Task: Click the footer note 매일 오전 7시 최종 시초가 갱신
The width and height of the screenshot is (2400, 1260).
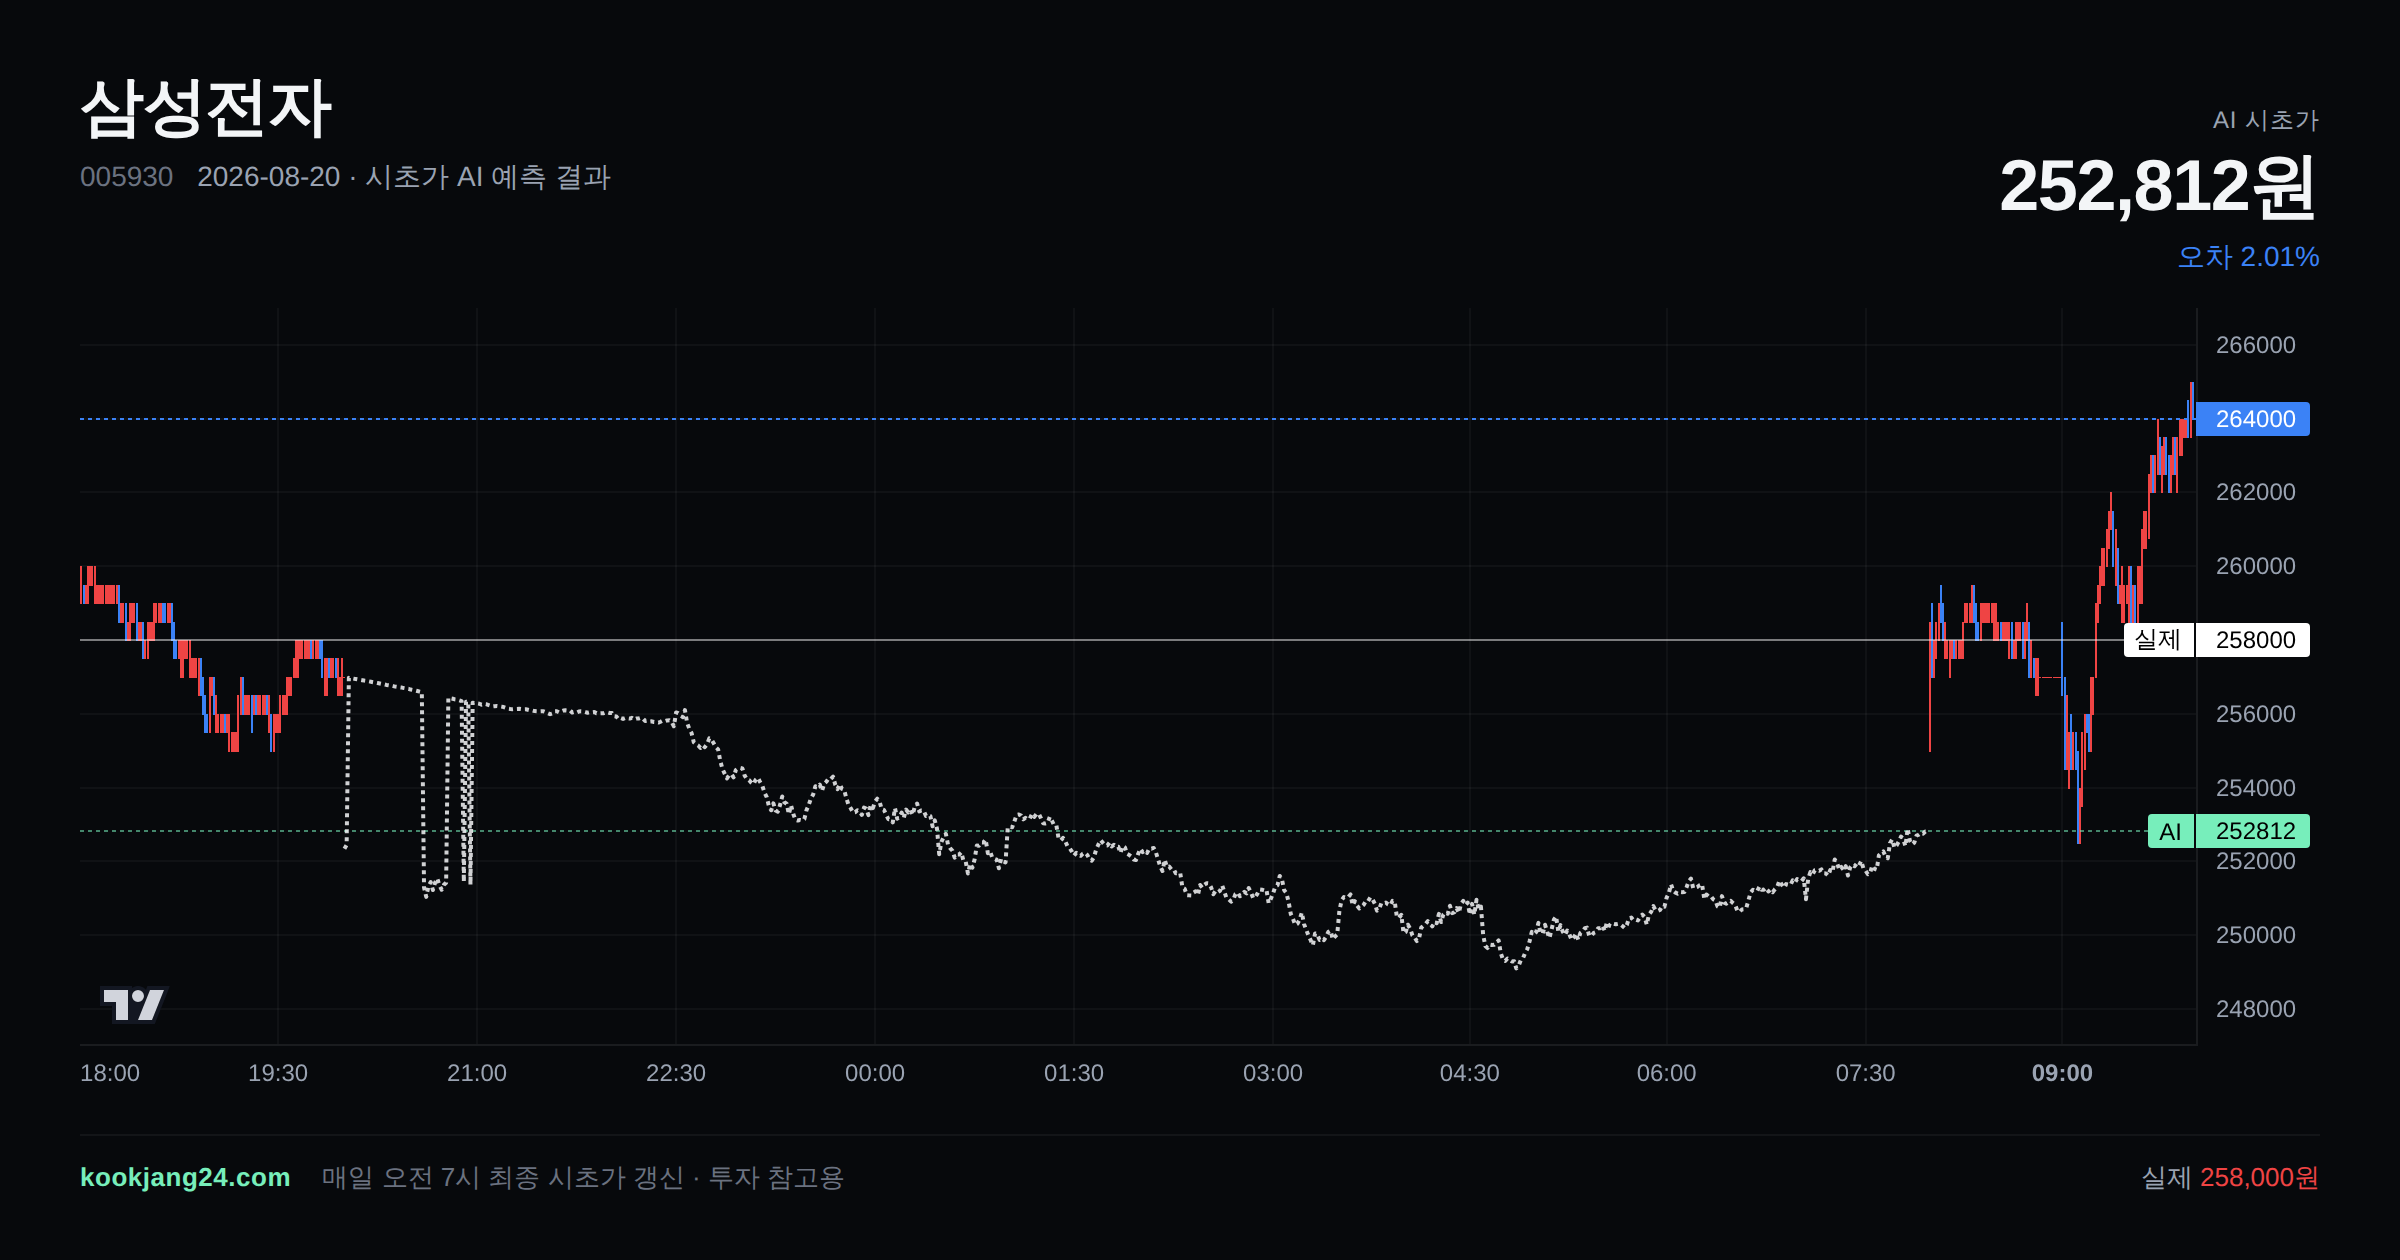Action: coord(503,1178)
